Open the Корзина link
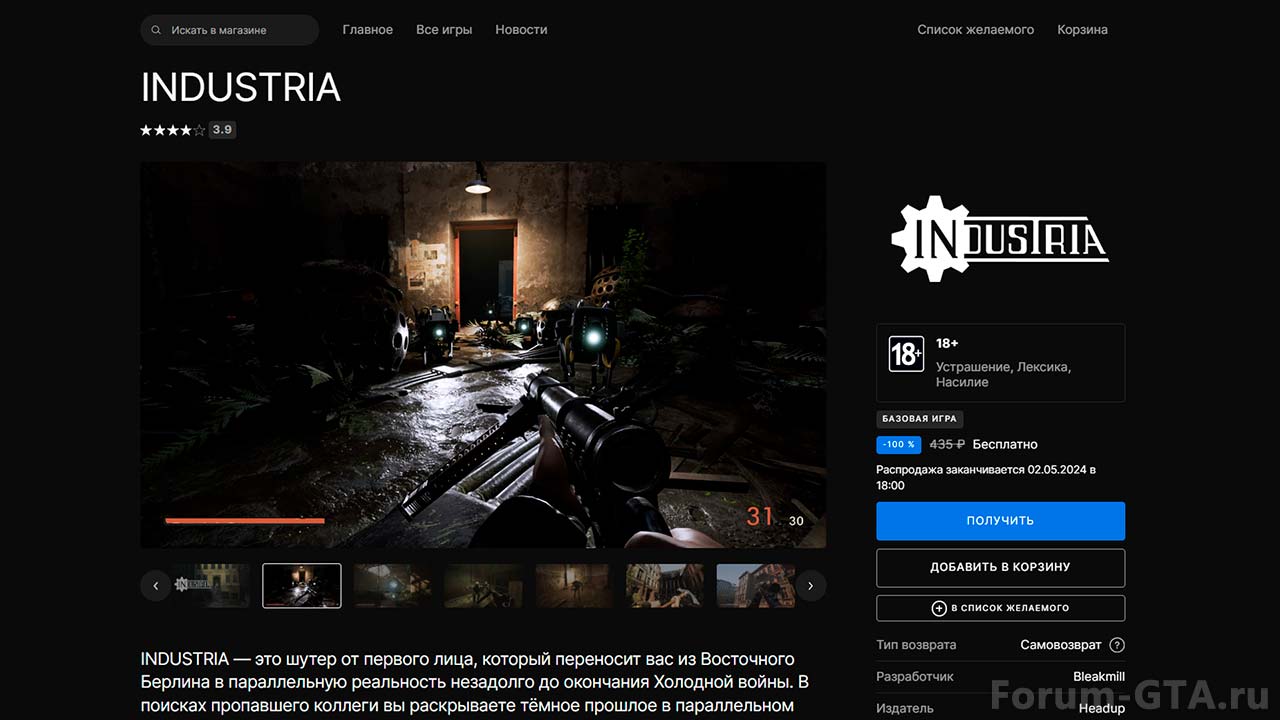 click(1083, 30)
